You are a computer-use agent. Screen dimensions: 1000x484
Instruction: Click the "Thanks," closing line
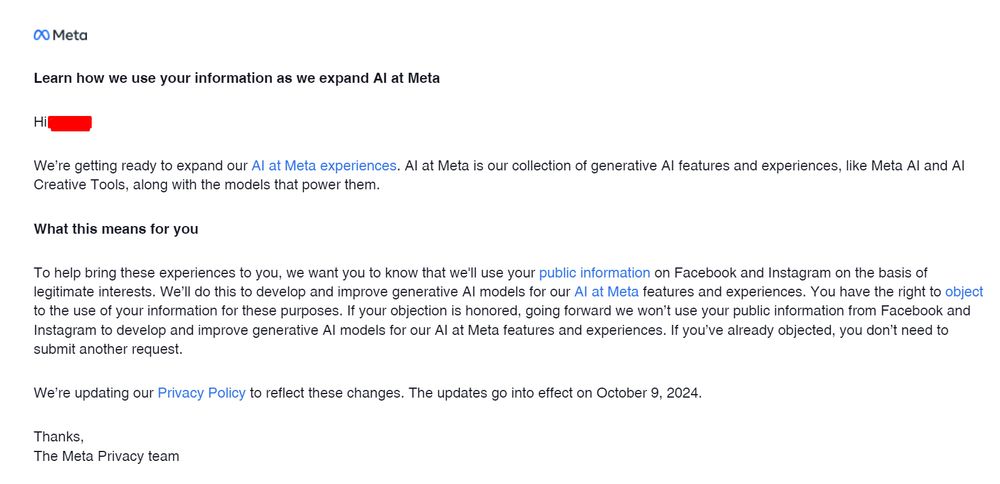point(59,437)
